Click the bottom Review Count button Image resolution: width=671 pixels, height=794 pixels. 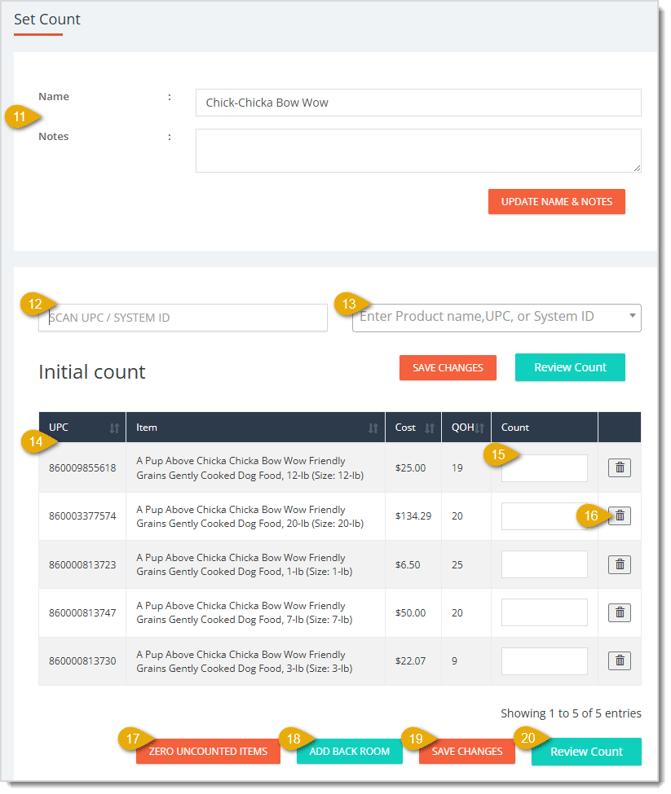pyautogui.click(x=586, y=751)
